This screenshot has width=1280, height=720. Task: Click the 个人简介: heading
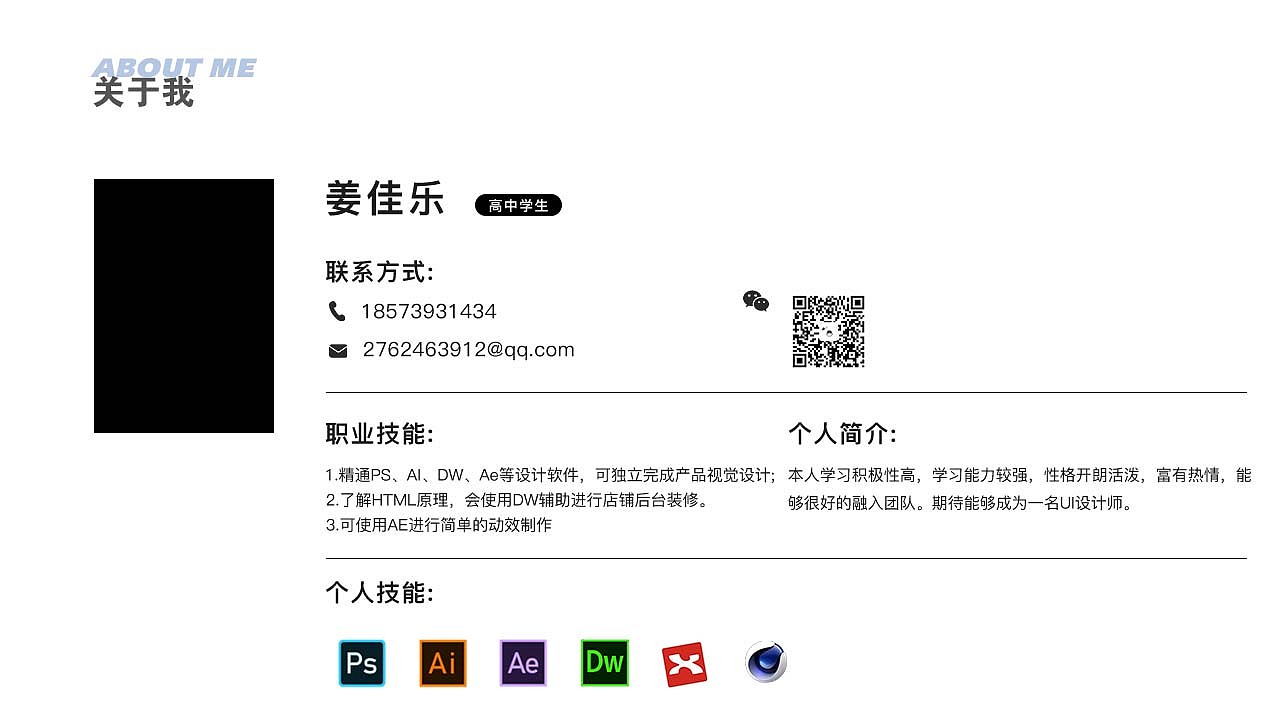pos(843,434)
